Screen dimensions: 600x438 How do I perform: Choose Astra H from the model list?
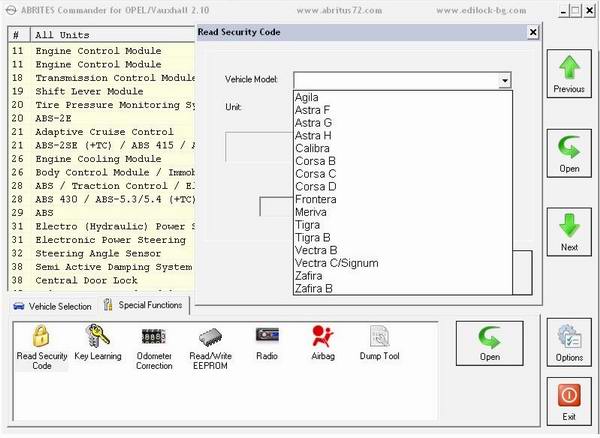(403, 135)
